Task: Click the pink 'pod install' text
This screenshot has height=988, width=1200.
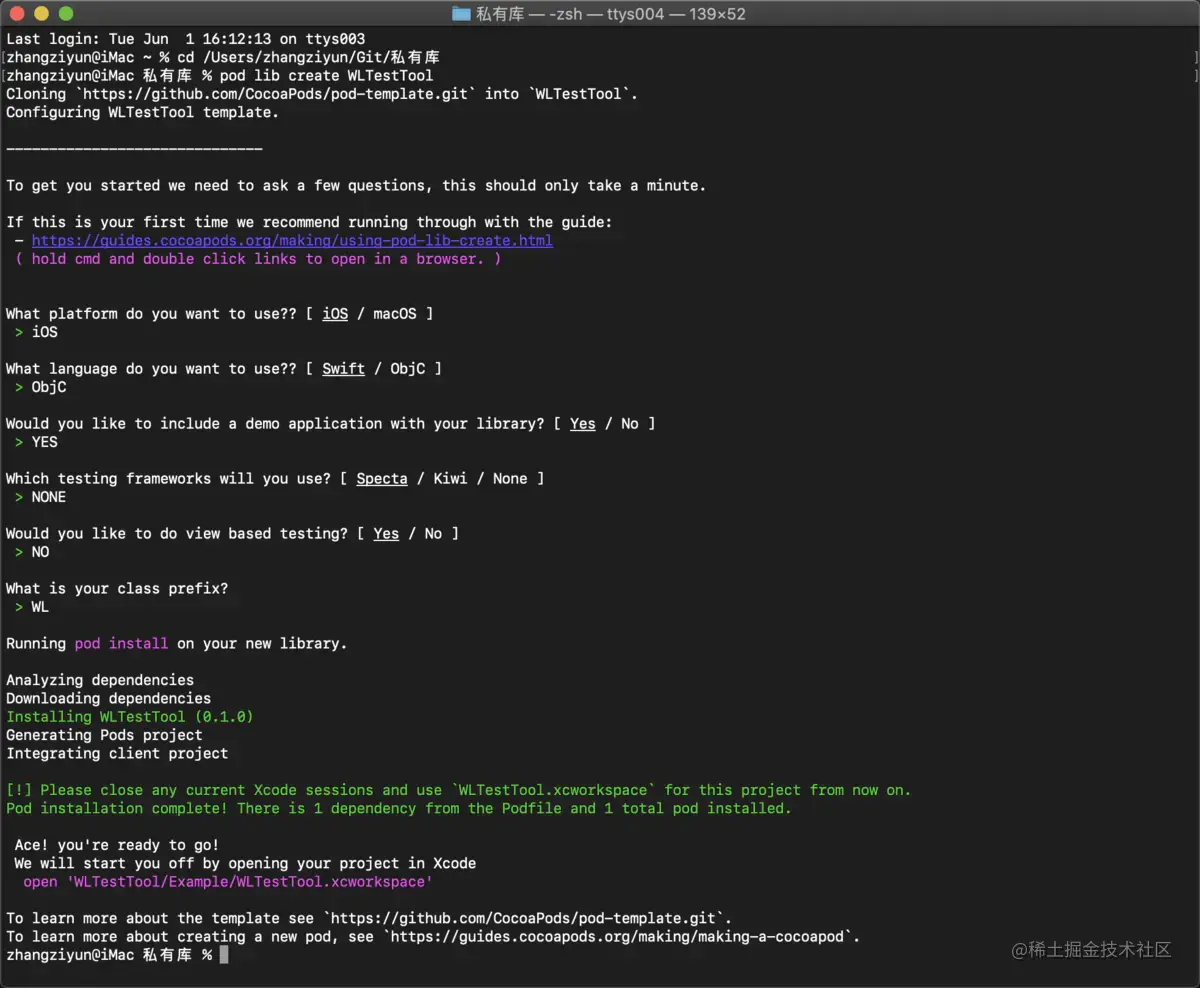Action: point(121,643)
